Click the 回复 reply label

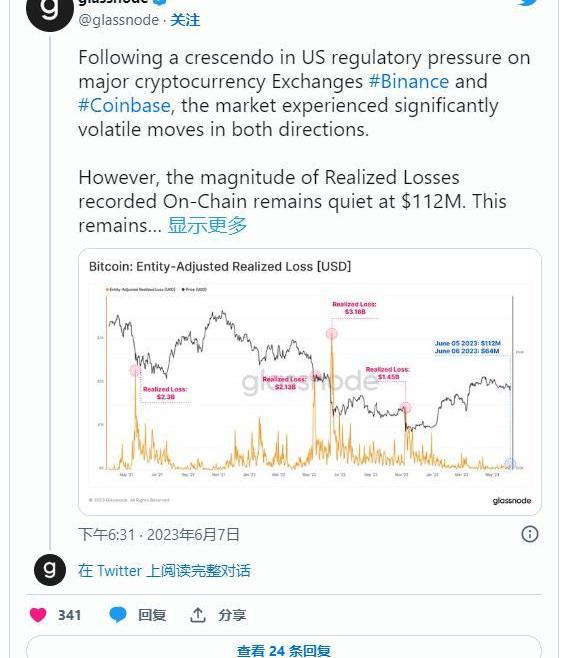[x=152, y=615]
